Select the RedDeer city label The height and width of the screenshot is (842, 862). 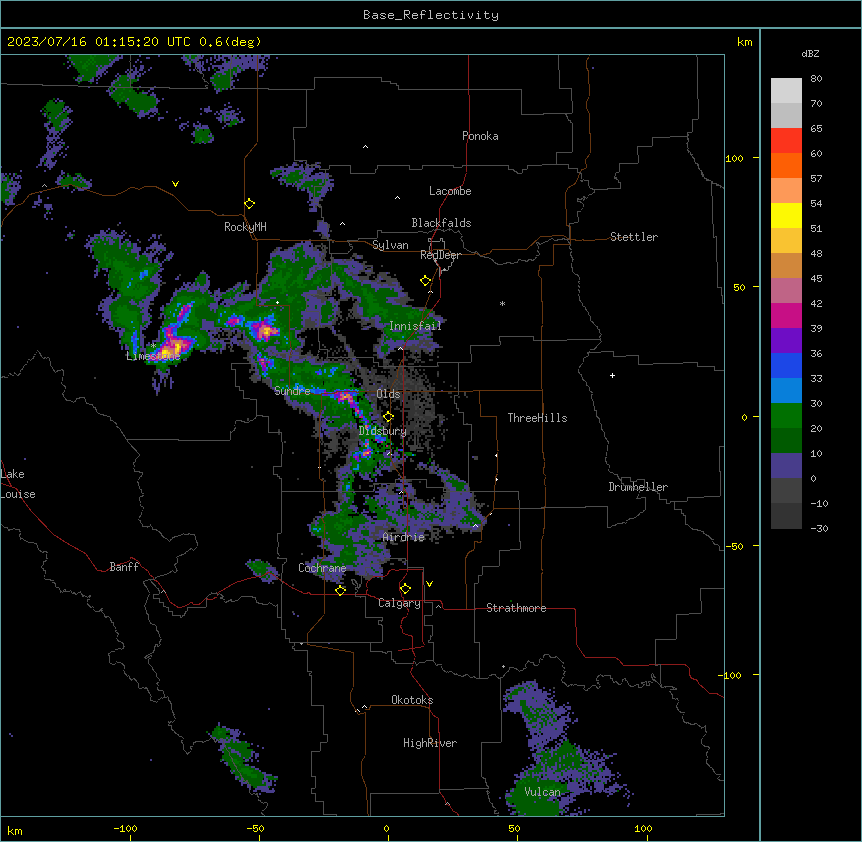[440, 255]
